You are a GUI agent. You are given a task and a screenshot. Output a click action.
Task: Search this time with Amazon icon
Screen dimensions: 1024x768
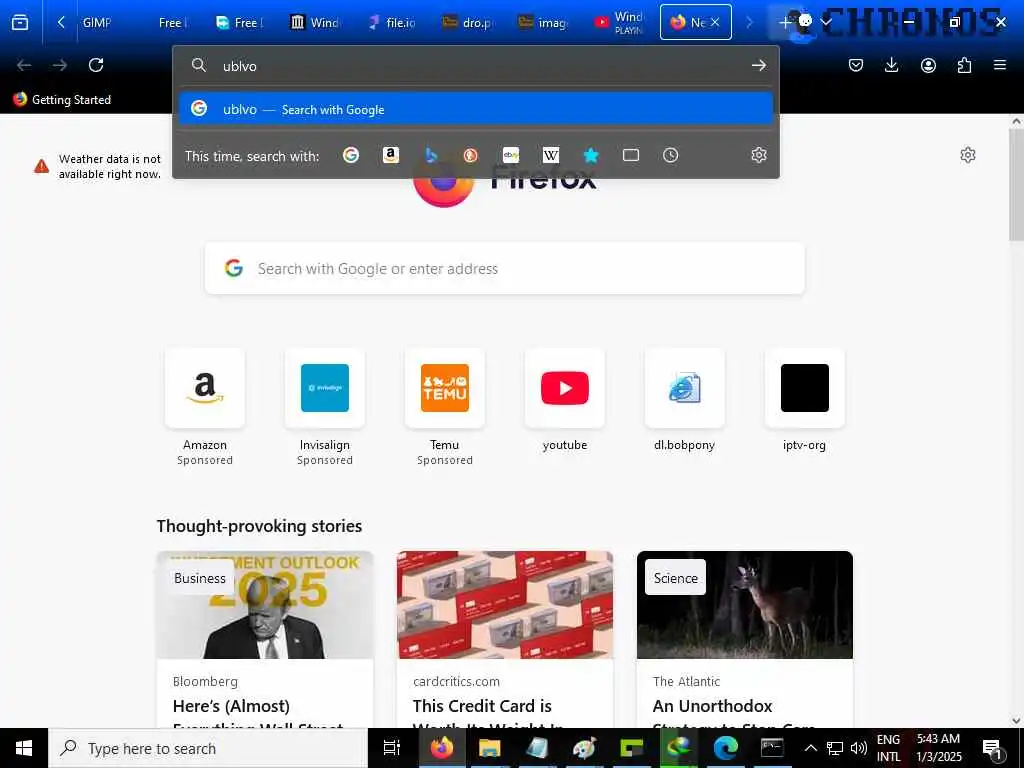(391, 155)
